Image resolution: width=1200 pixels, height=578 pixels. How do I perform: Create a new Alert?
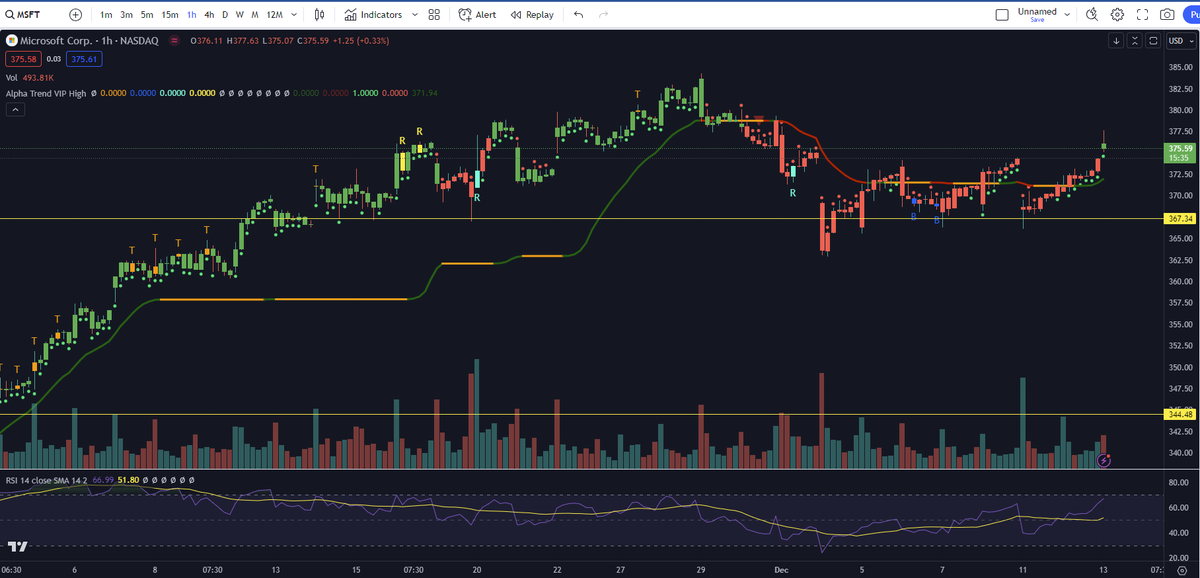[478, 15]
